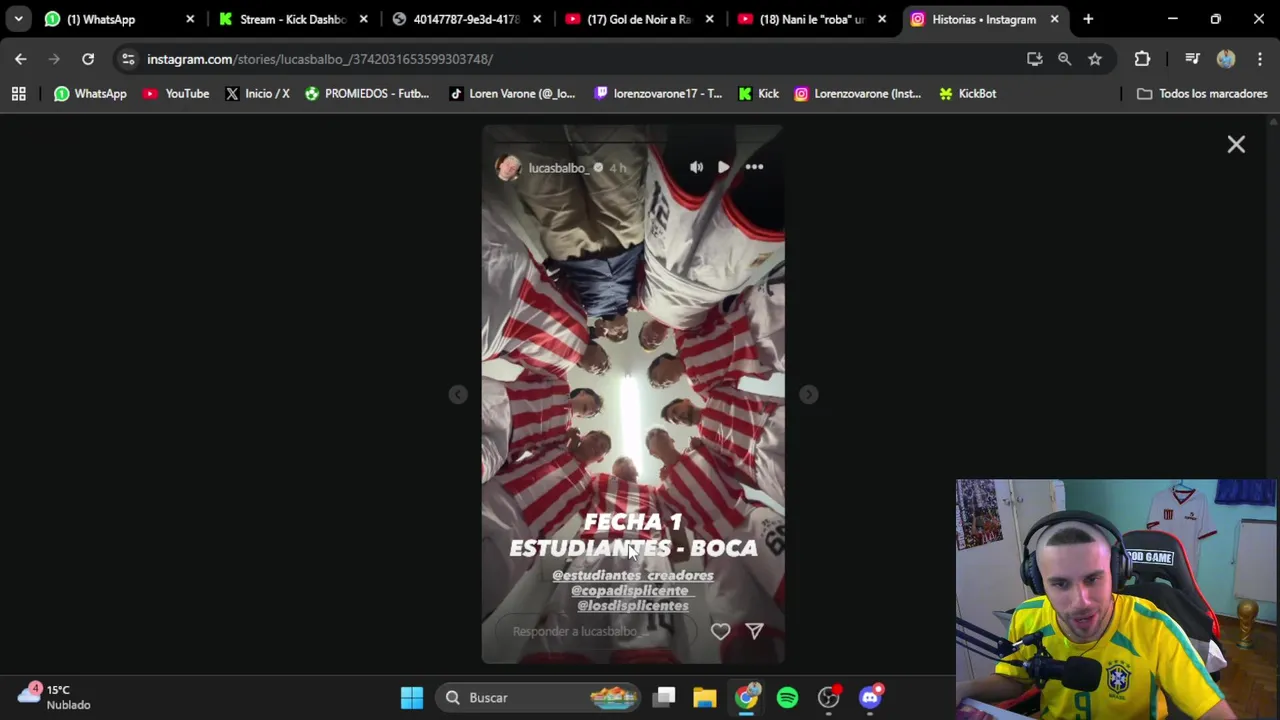Open the Loren Varone TikTok bookmark

(512, 93)
